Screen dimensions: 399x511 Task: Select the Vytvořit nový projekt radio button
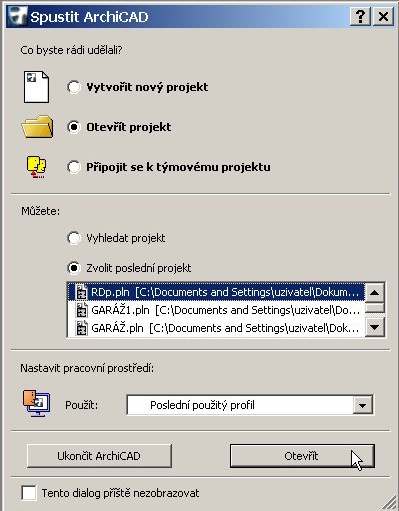[x=74, y=87]
